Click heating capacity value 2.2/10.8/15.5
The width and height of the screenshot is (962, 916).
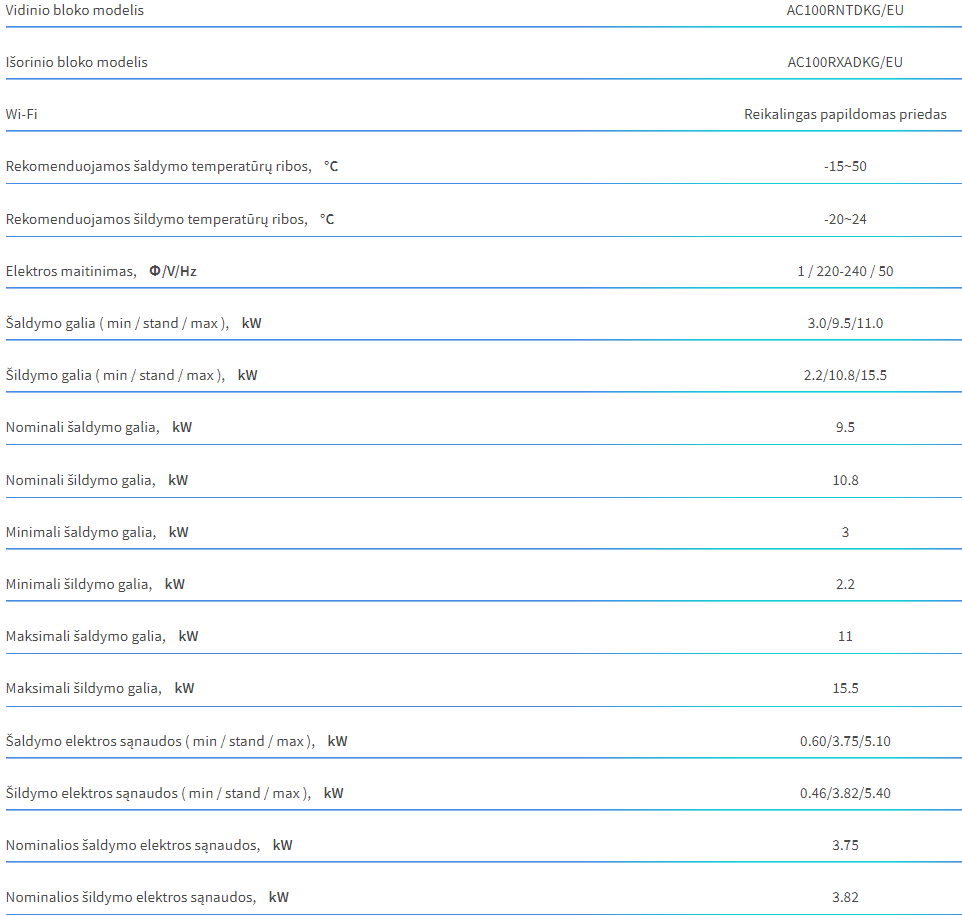(x=845, y=376)
